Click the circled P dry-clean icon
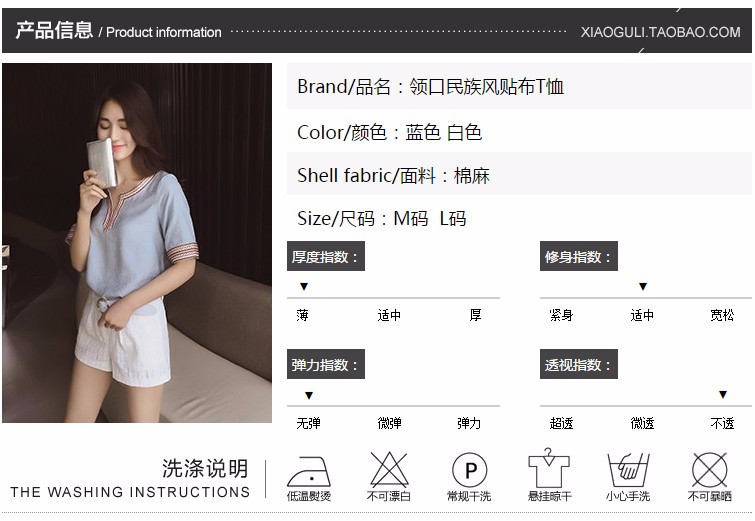The height and width of the screenshot is (521, 755). coord(469,470)
